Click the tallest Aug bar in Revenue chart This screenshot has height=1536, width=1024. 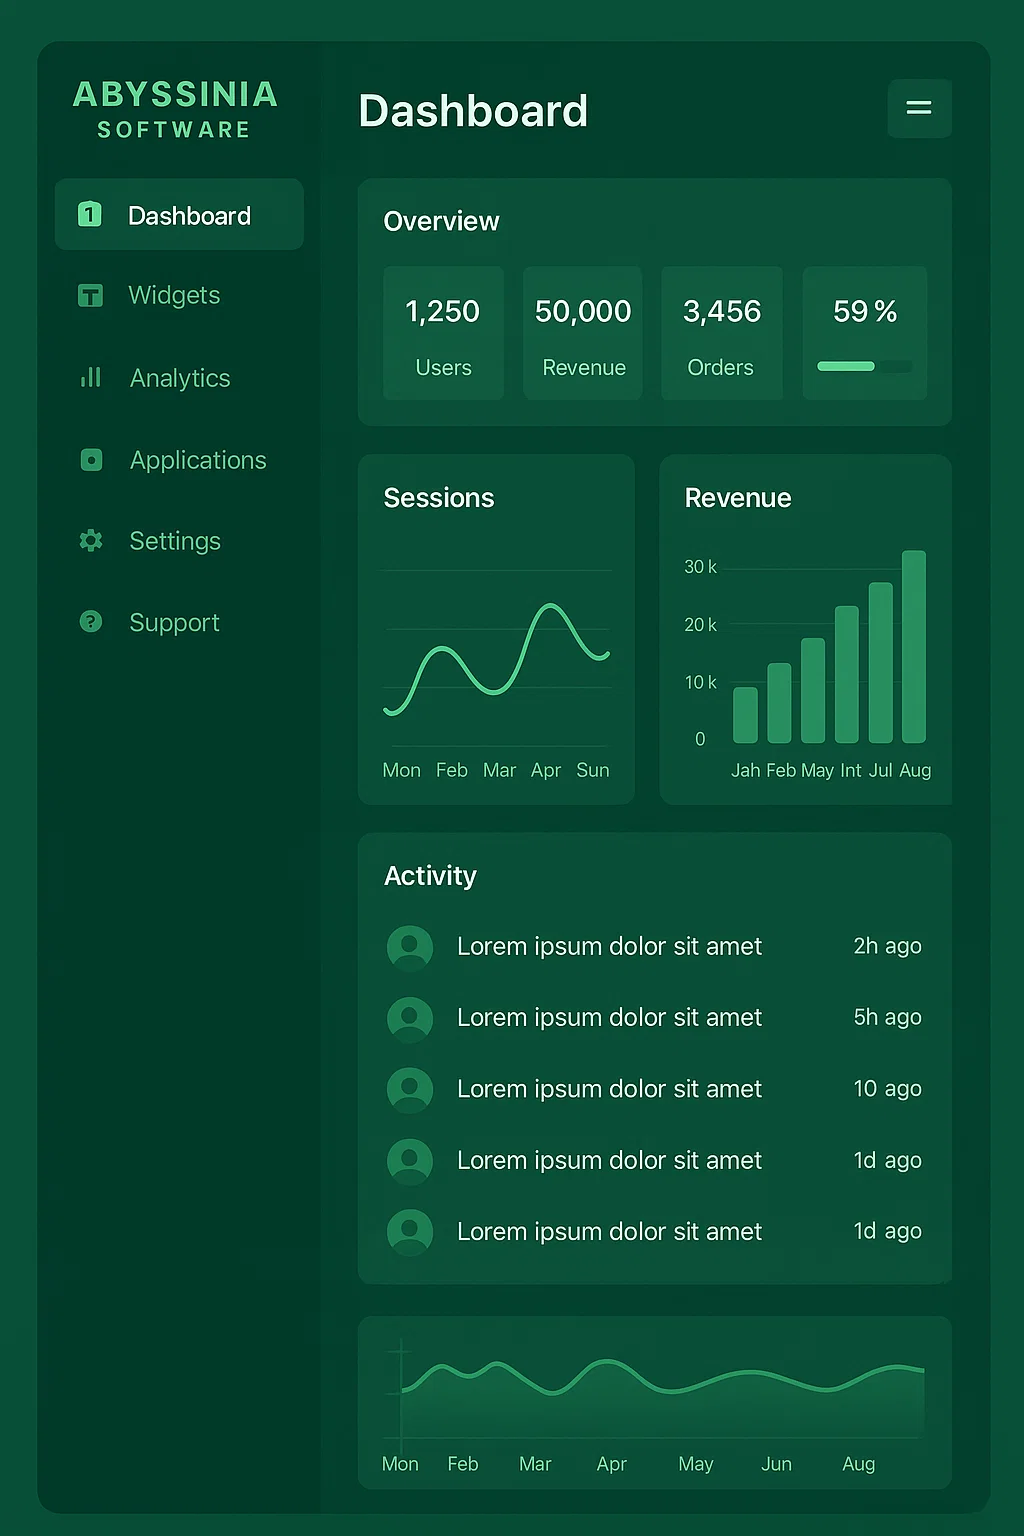coord(914,646)
